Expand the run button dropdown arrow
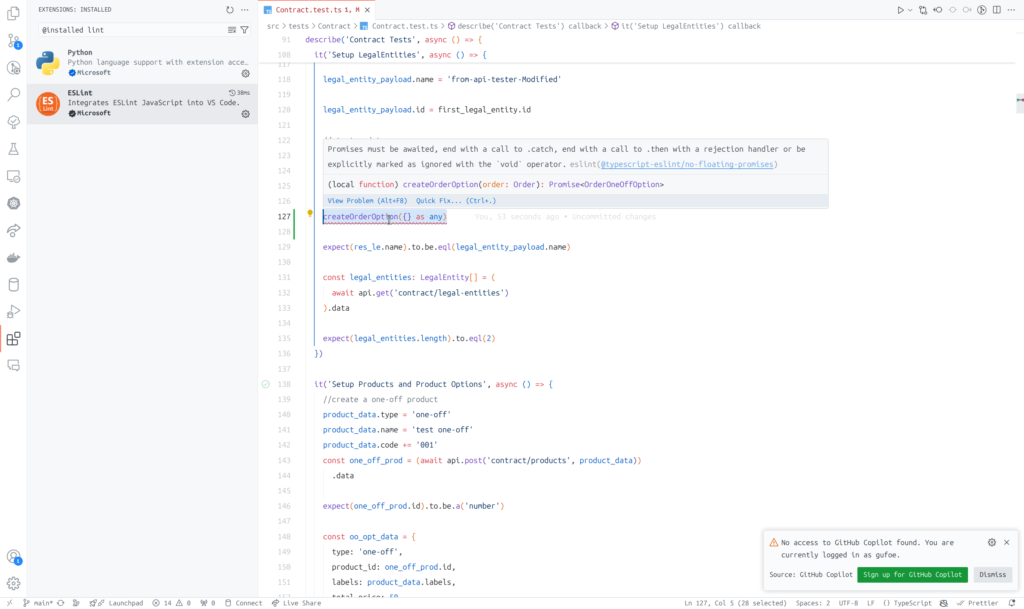Image resolution: width=1024 pixels, height=609 pixels. point(910,10)
